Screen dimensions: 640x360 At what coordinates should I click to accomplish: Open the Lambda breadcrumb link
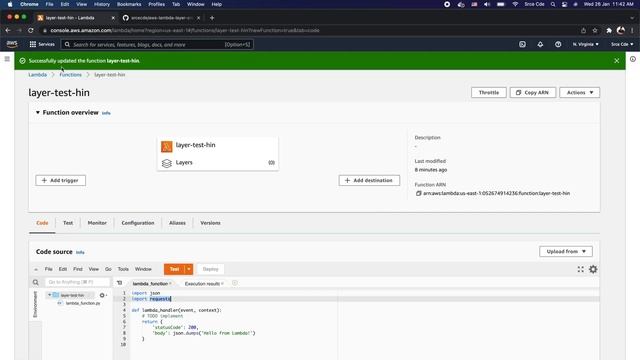38,75
